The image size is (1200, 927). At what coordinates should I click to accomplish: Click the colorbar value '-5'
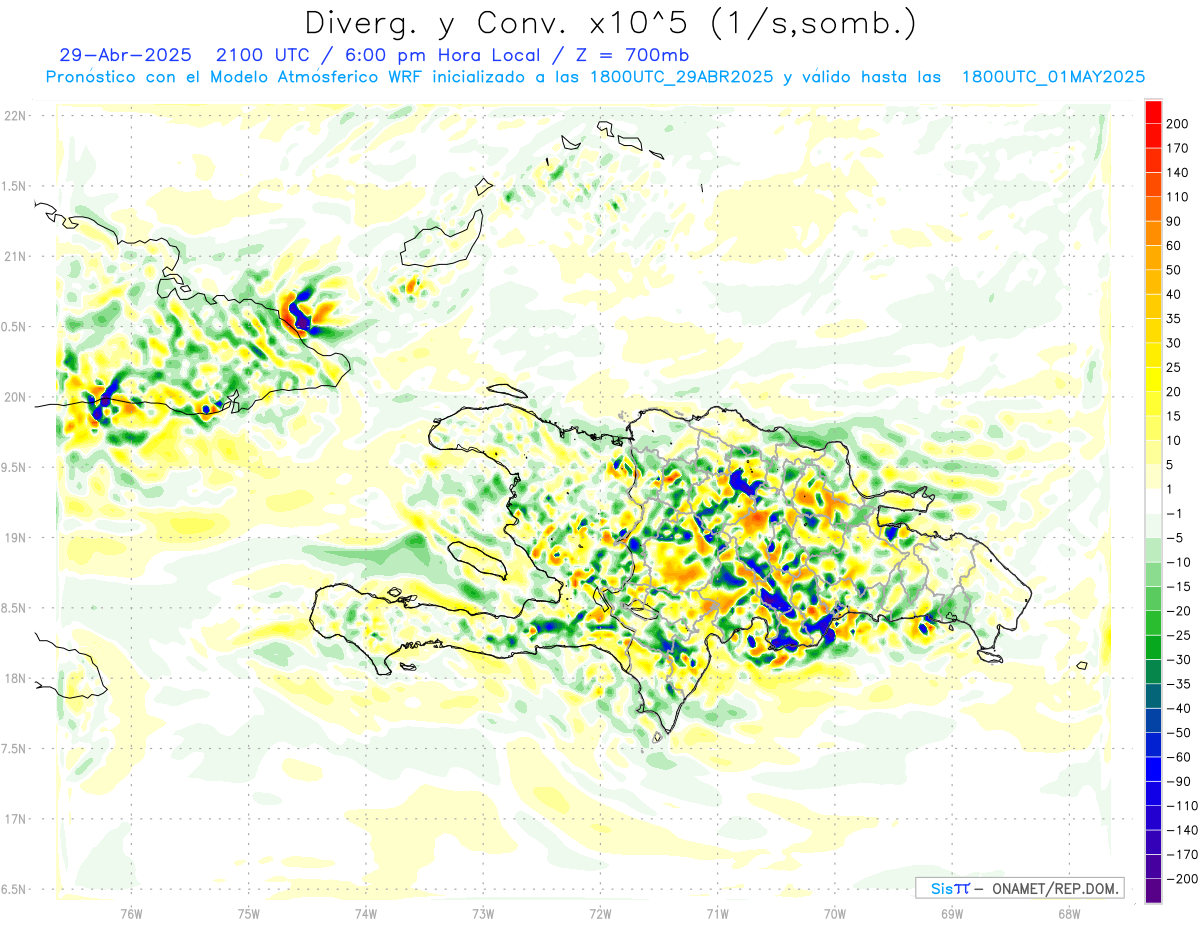tap(1176, 538)
